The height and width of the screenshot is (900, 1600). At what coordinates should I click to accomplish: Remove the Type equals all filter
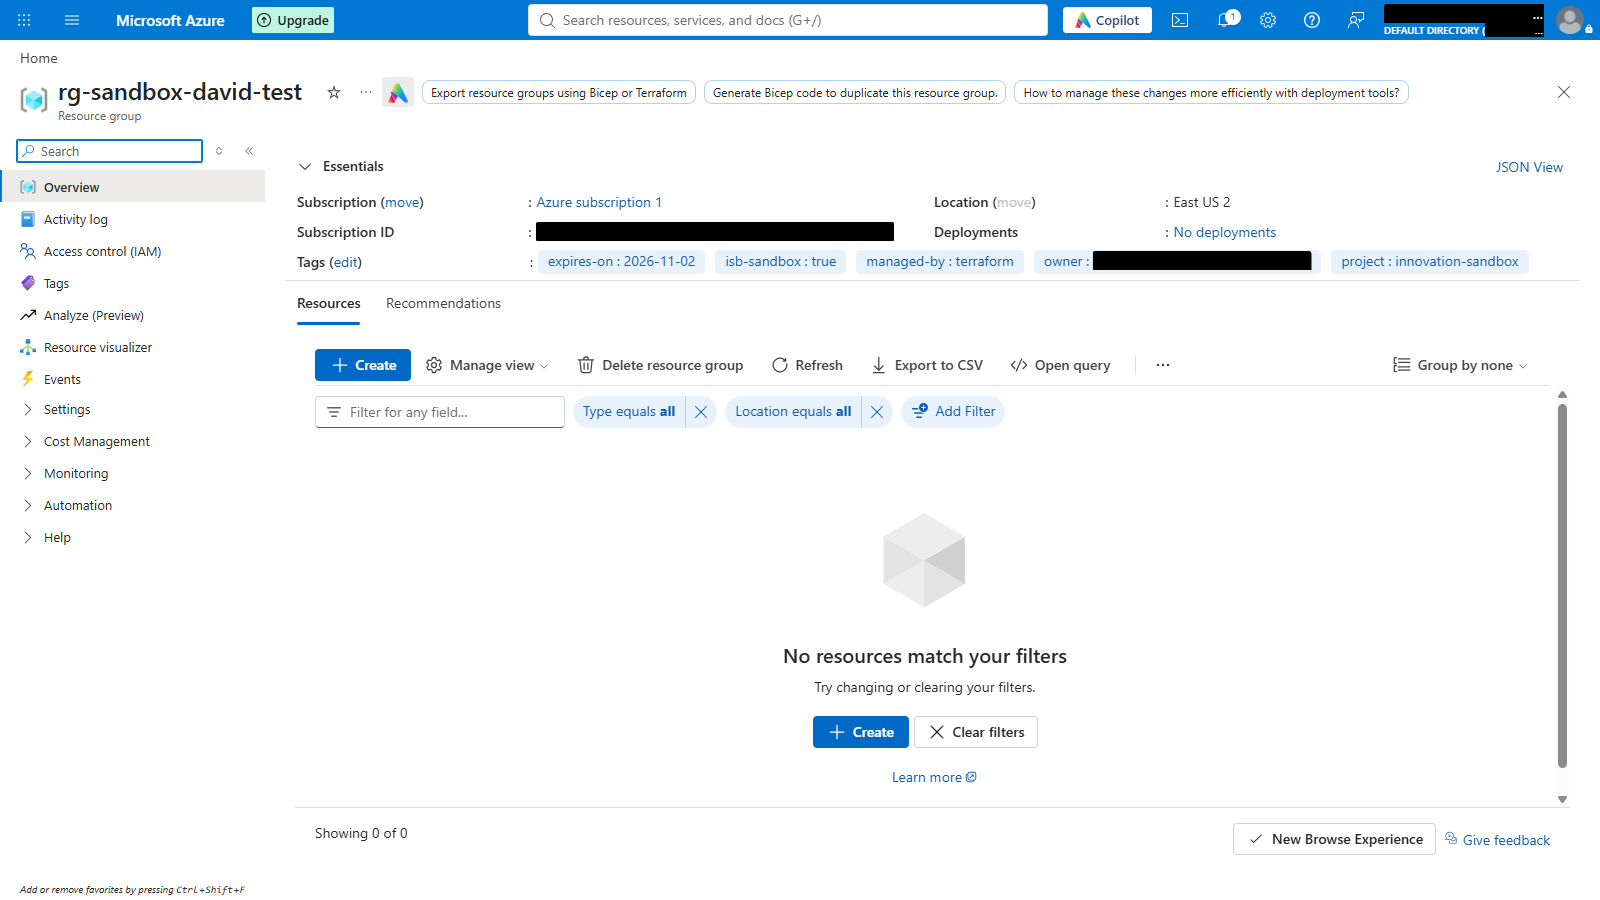tap(701, 412)
